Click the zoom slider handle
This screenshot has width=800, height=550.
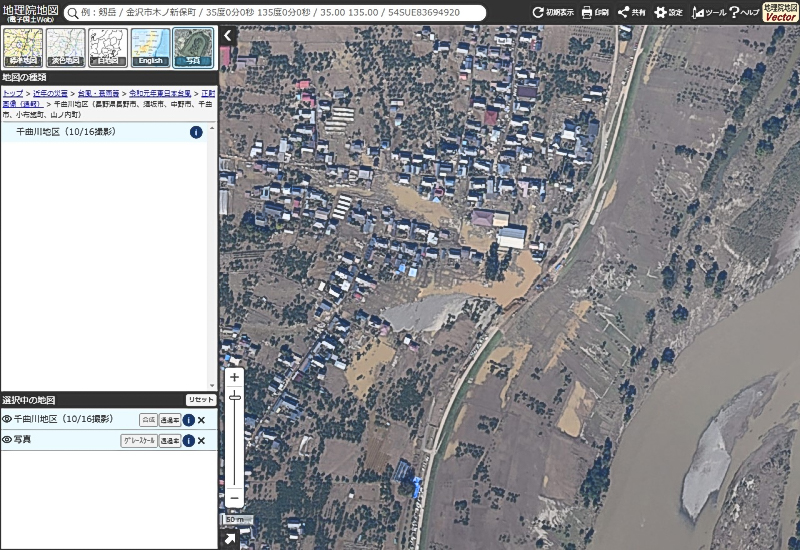[234, 396]
